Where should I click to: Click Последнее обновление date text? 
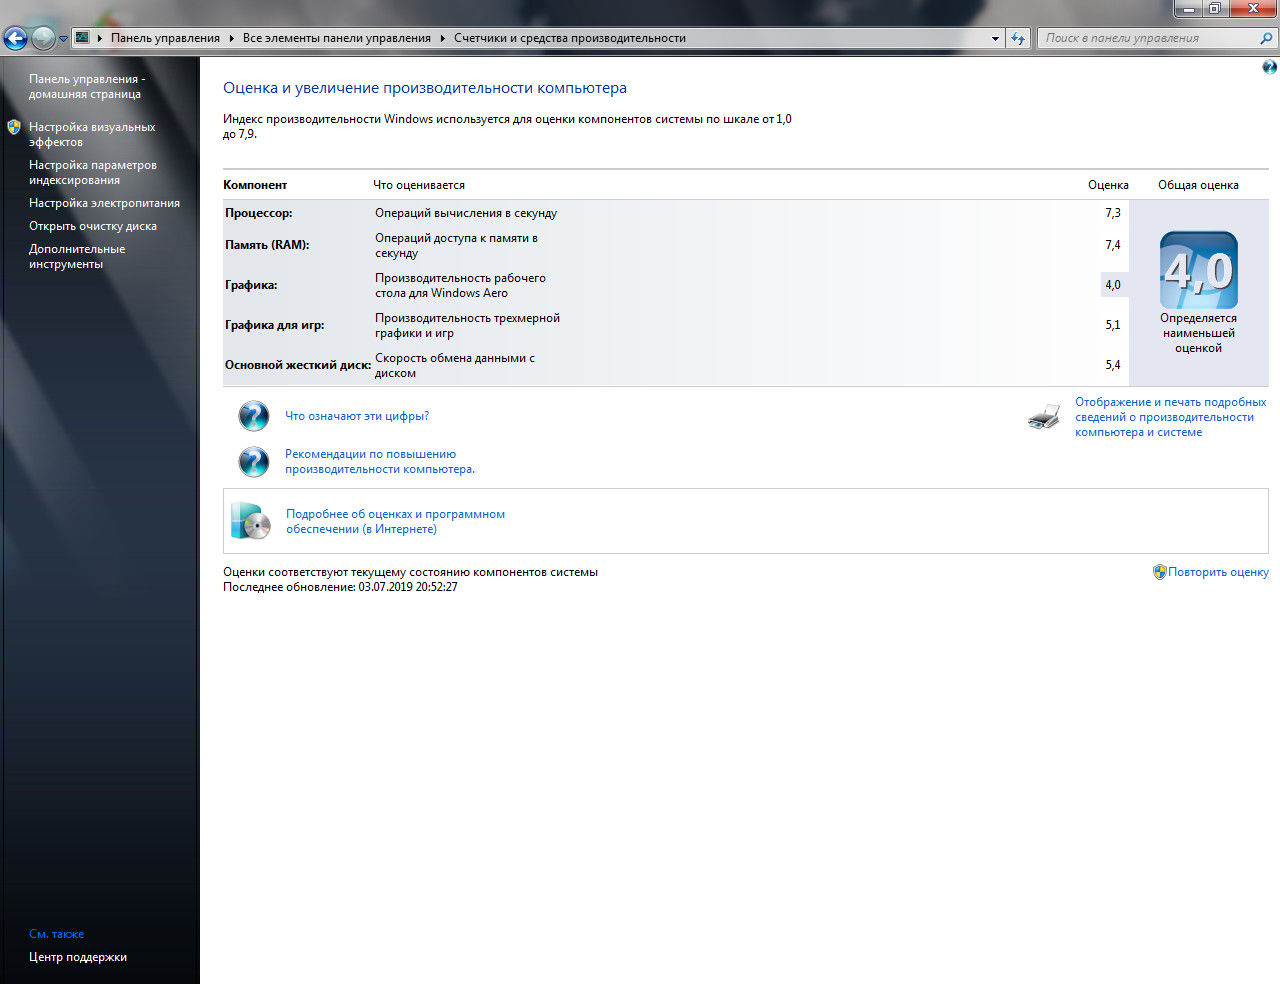coord(340,587)
